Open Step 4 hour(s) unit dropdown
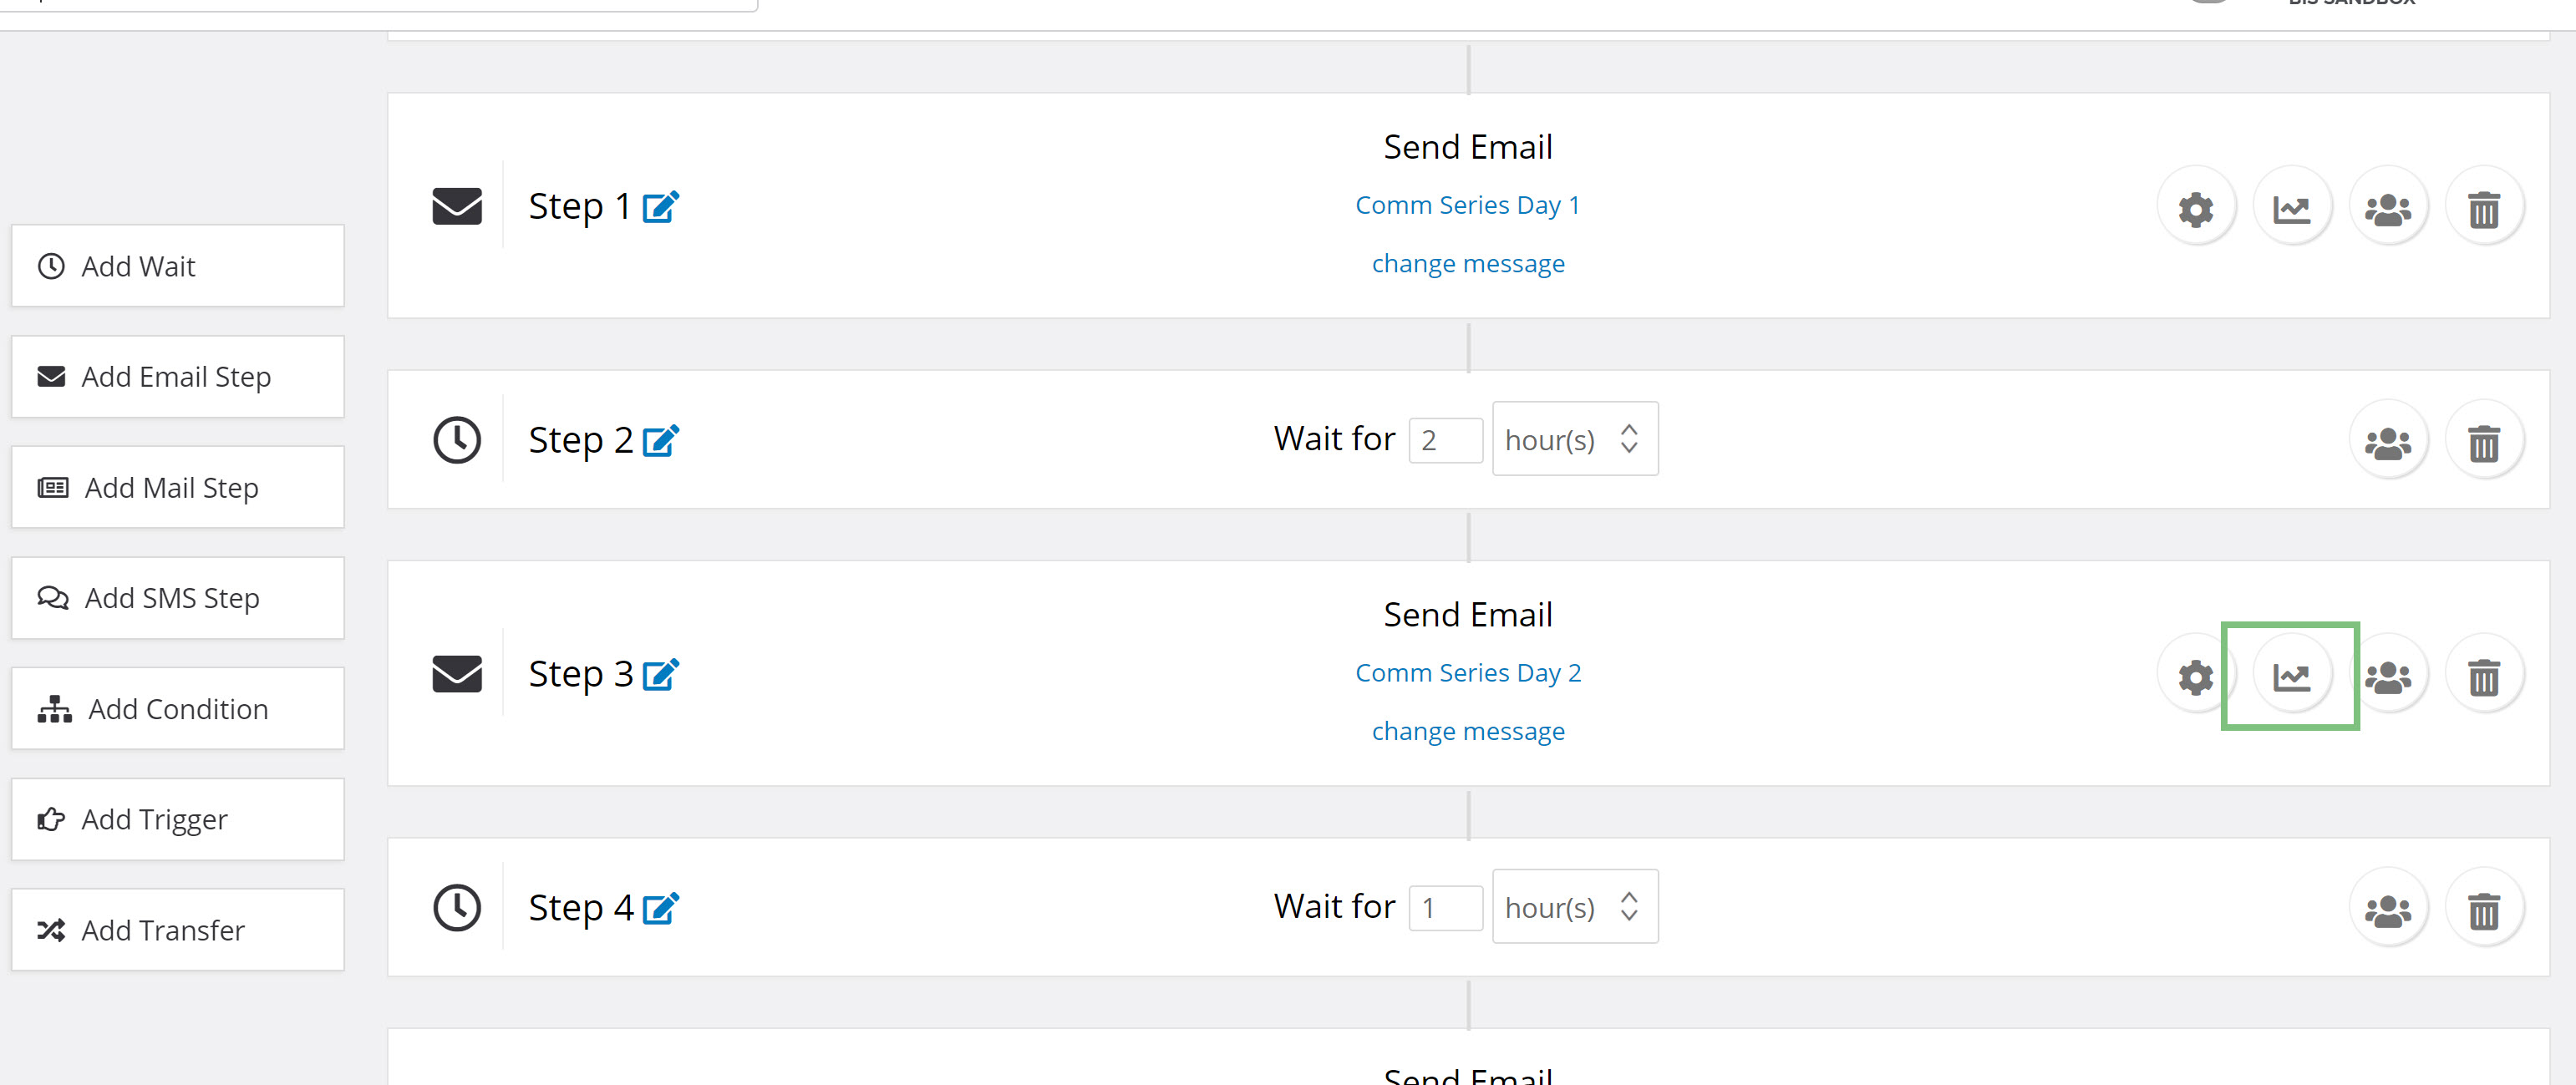Image resolution: width=2576 pixels, height=1085 pixels. (1575, 907)
